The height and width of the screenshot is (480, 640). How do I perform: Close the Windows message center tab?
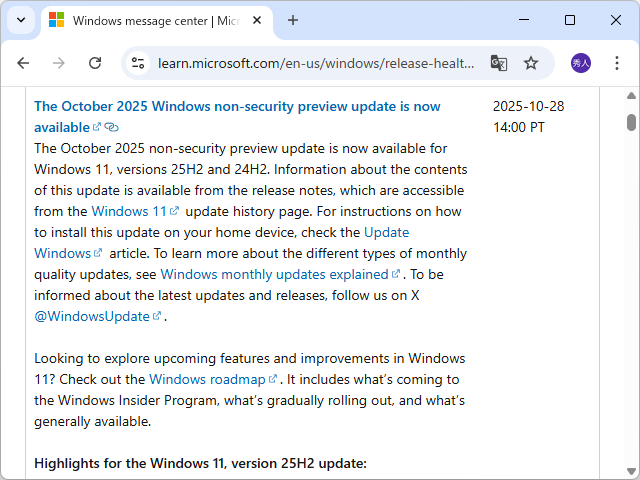258,20
